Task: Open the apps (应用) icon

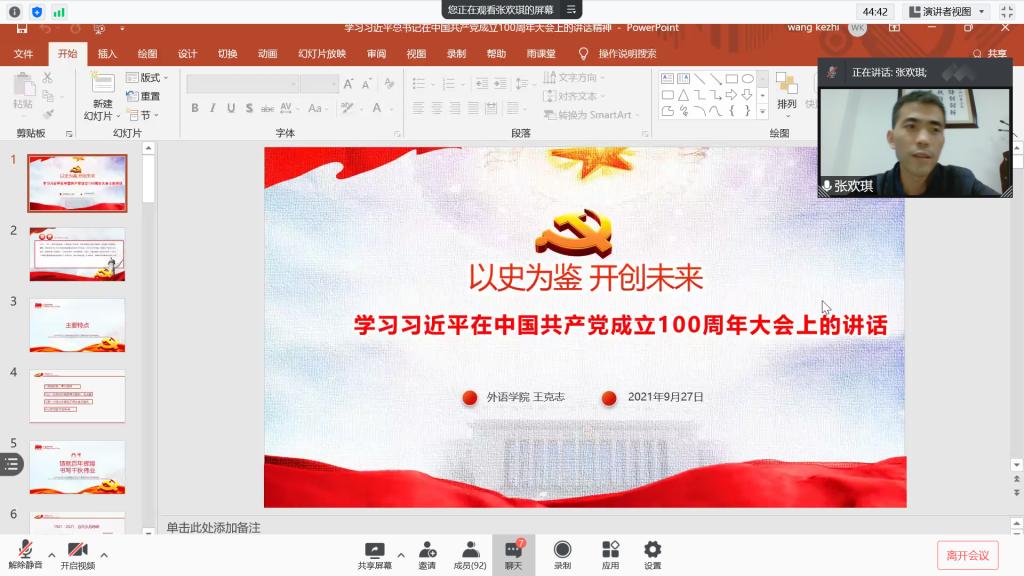Action: tap(610, 553)
